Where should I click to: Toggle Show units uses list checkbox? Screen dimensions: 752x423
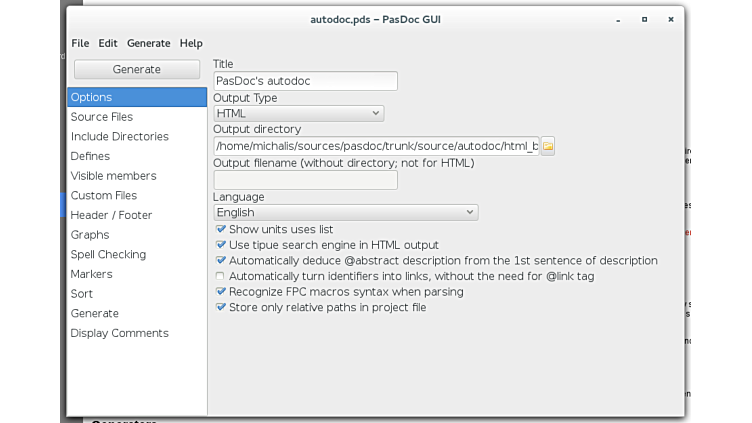(221, 229)
